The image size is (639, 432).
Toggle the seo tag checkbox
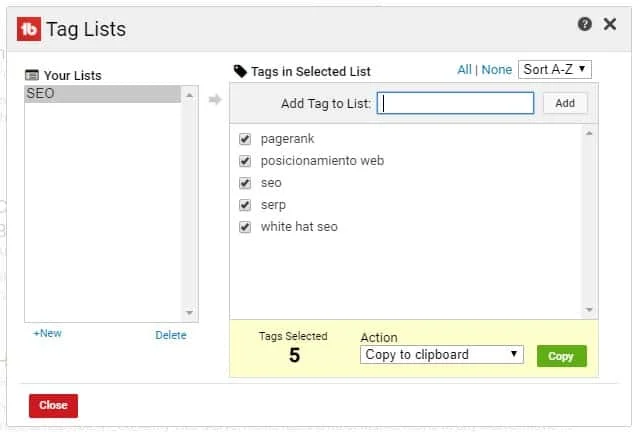tap(245, 183)
